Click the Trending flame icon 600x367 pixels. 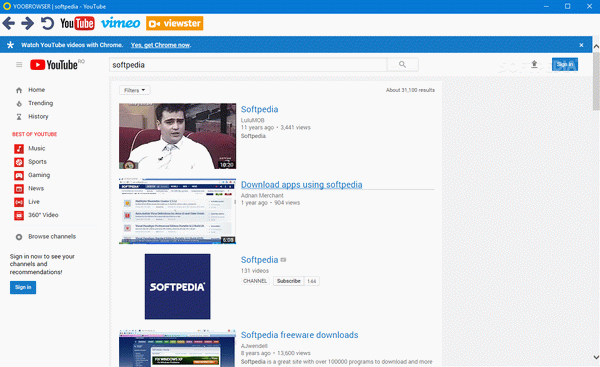pyautogui.click(x=19, y=103)
